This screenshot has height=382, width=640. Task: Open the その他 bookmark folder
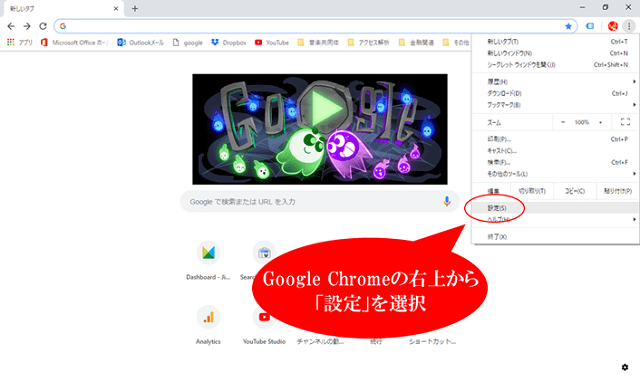pyautogui.click(x=456, y=42)
